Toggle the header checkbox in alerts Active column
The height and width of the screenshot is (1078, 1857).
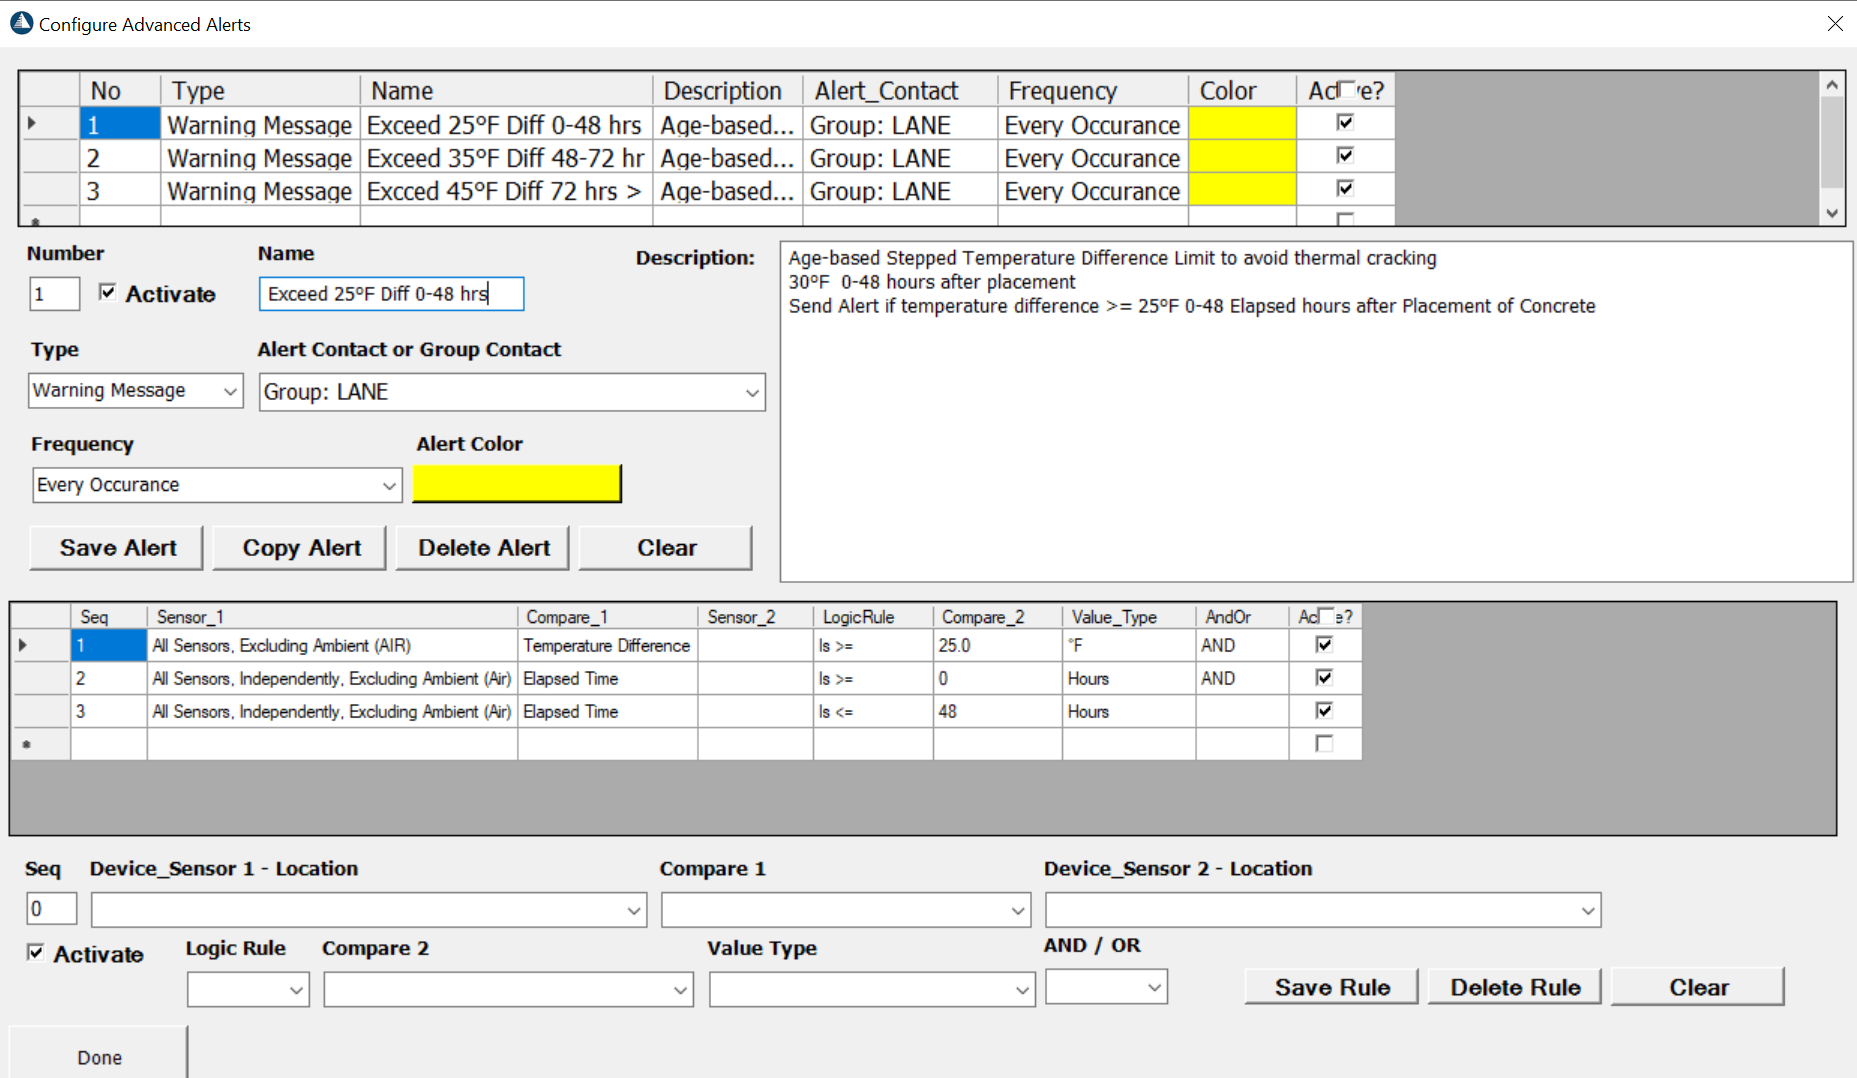click(1346, 89)
